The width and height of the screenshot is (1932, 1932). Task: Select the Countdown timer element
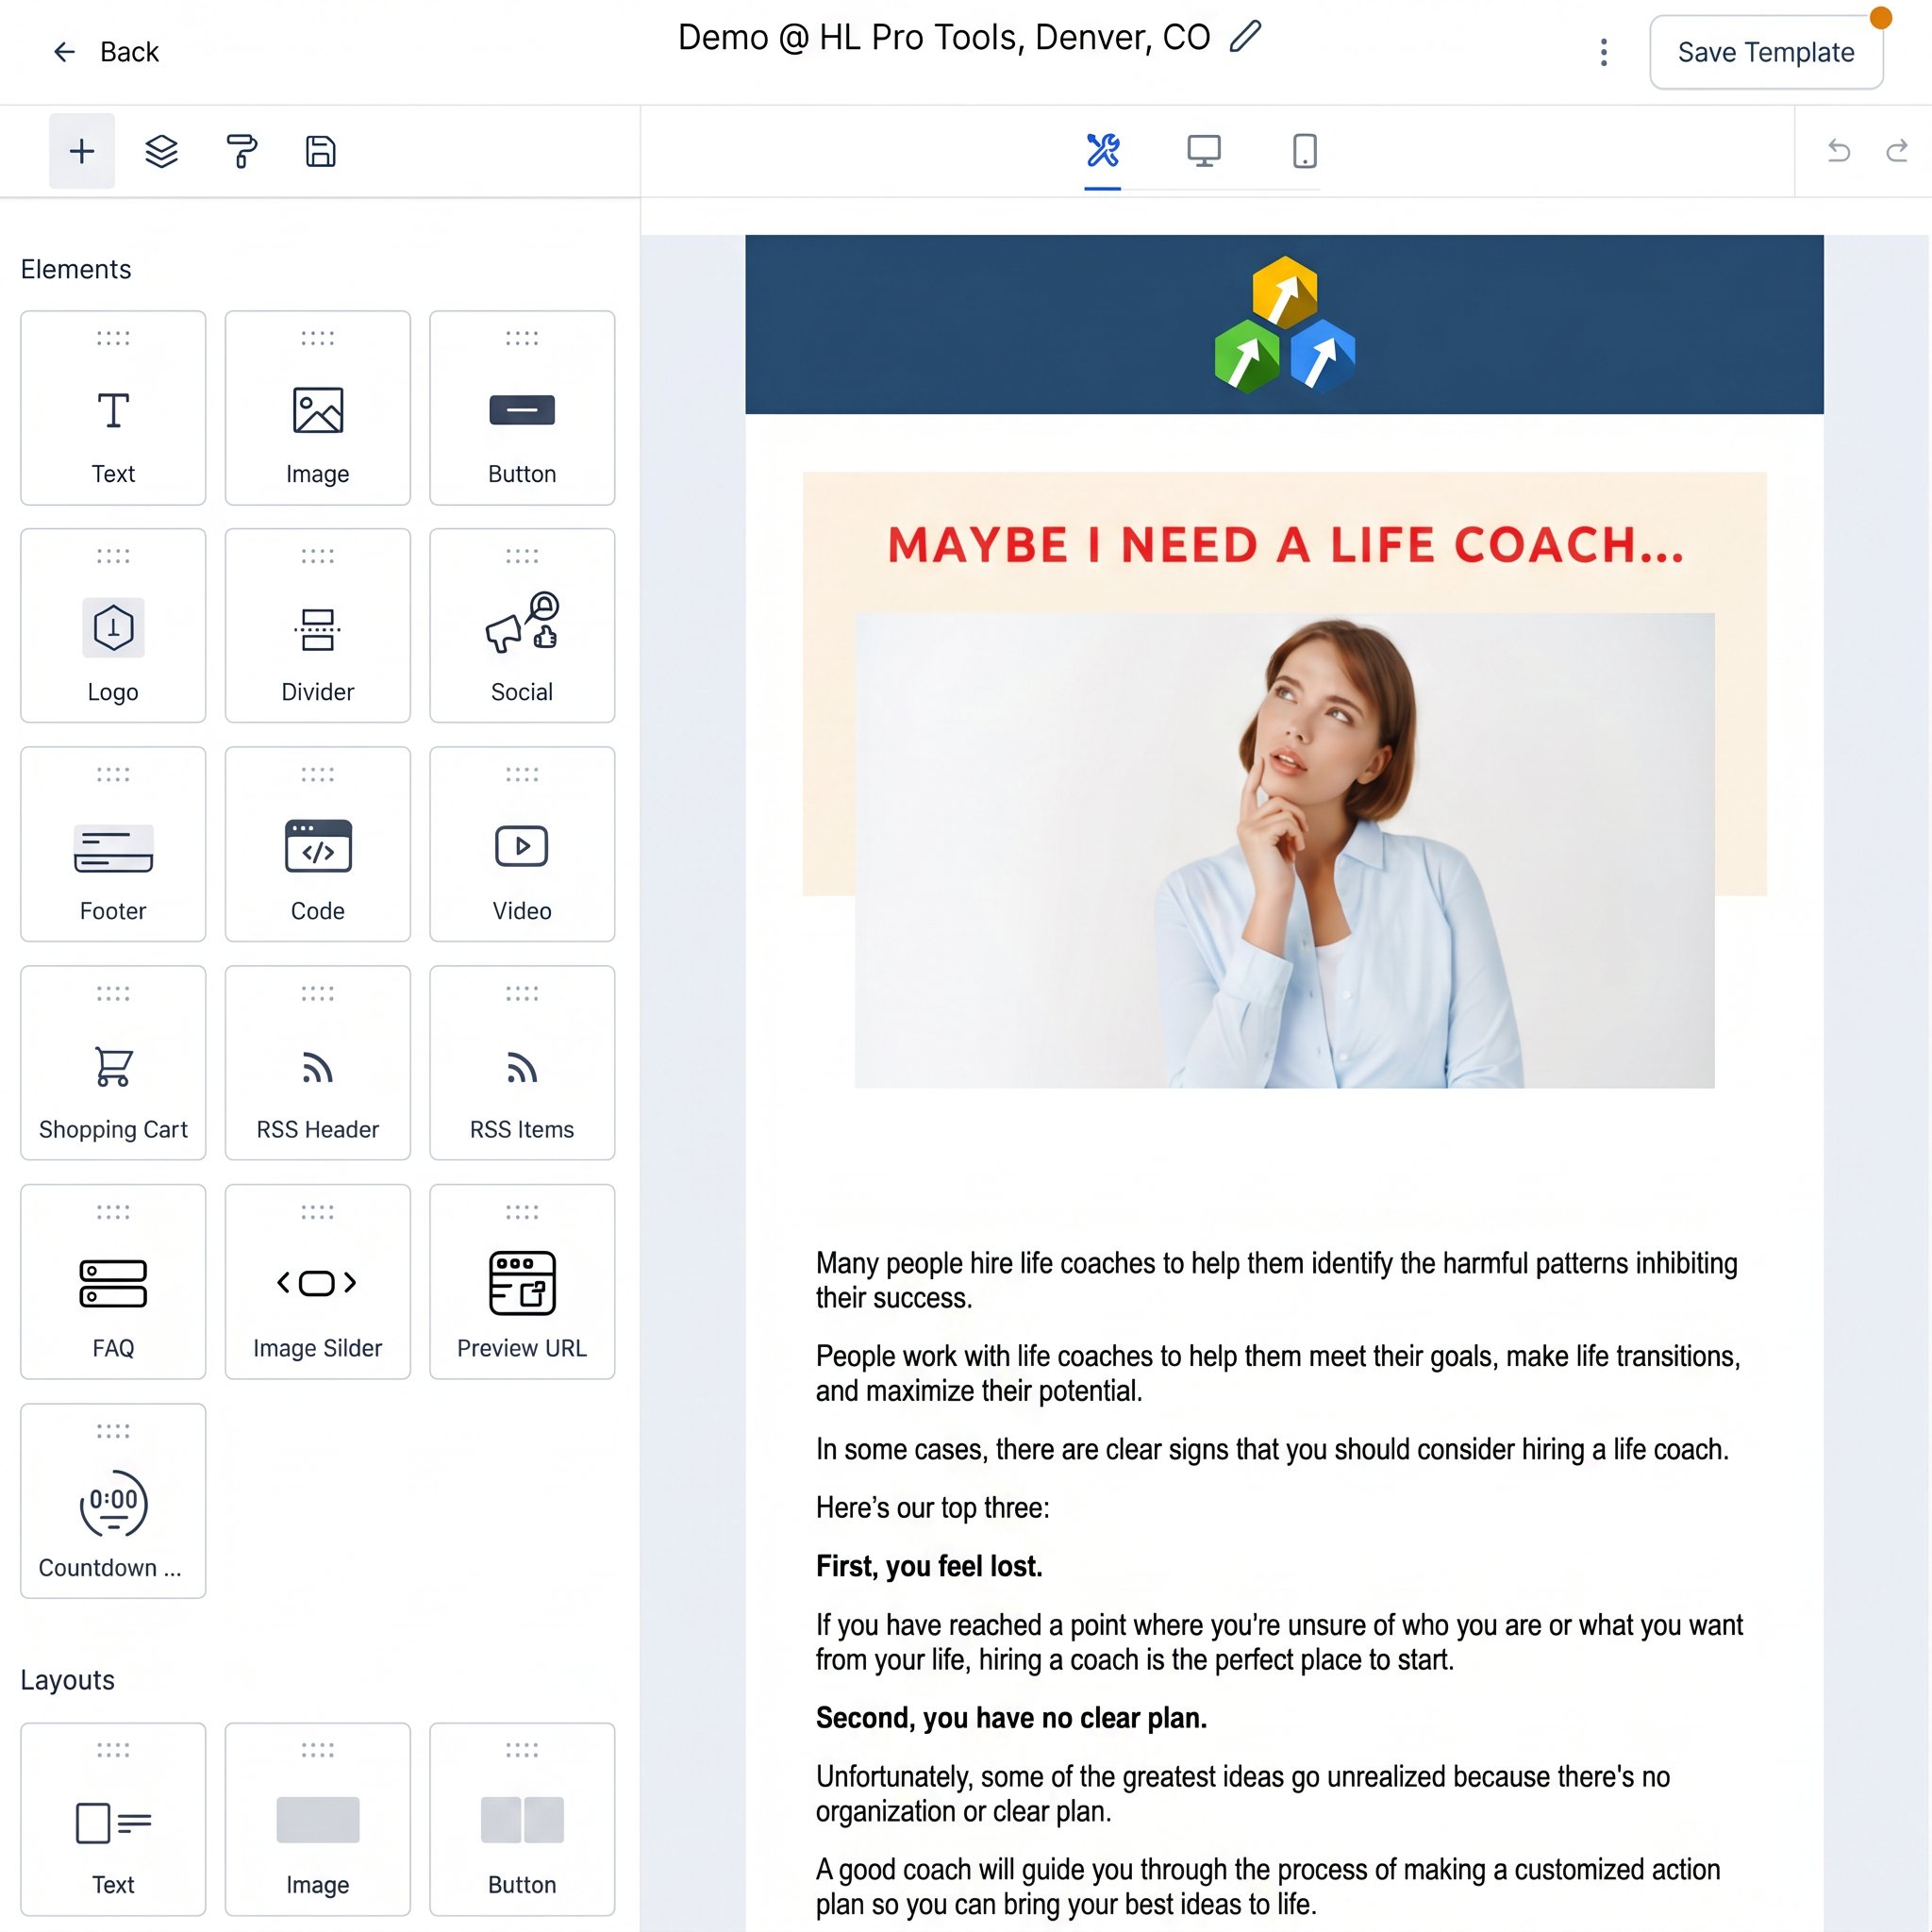point(113,1501)
